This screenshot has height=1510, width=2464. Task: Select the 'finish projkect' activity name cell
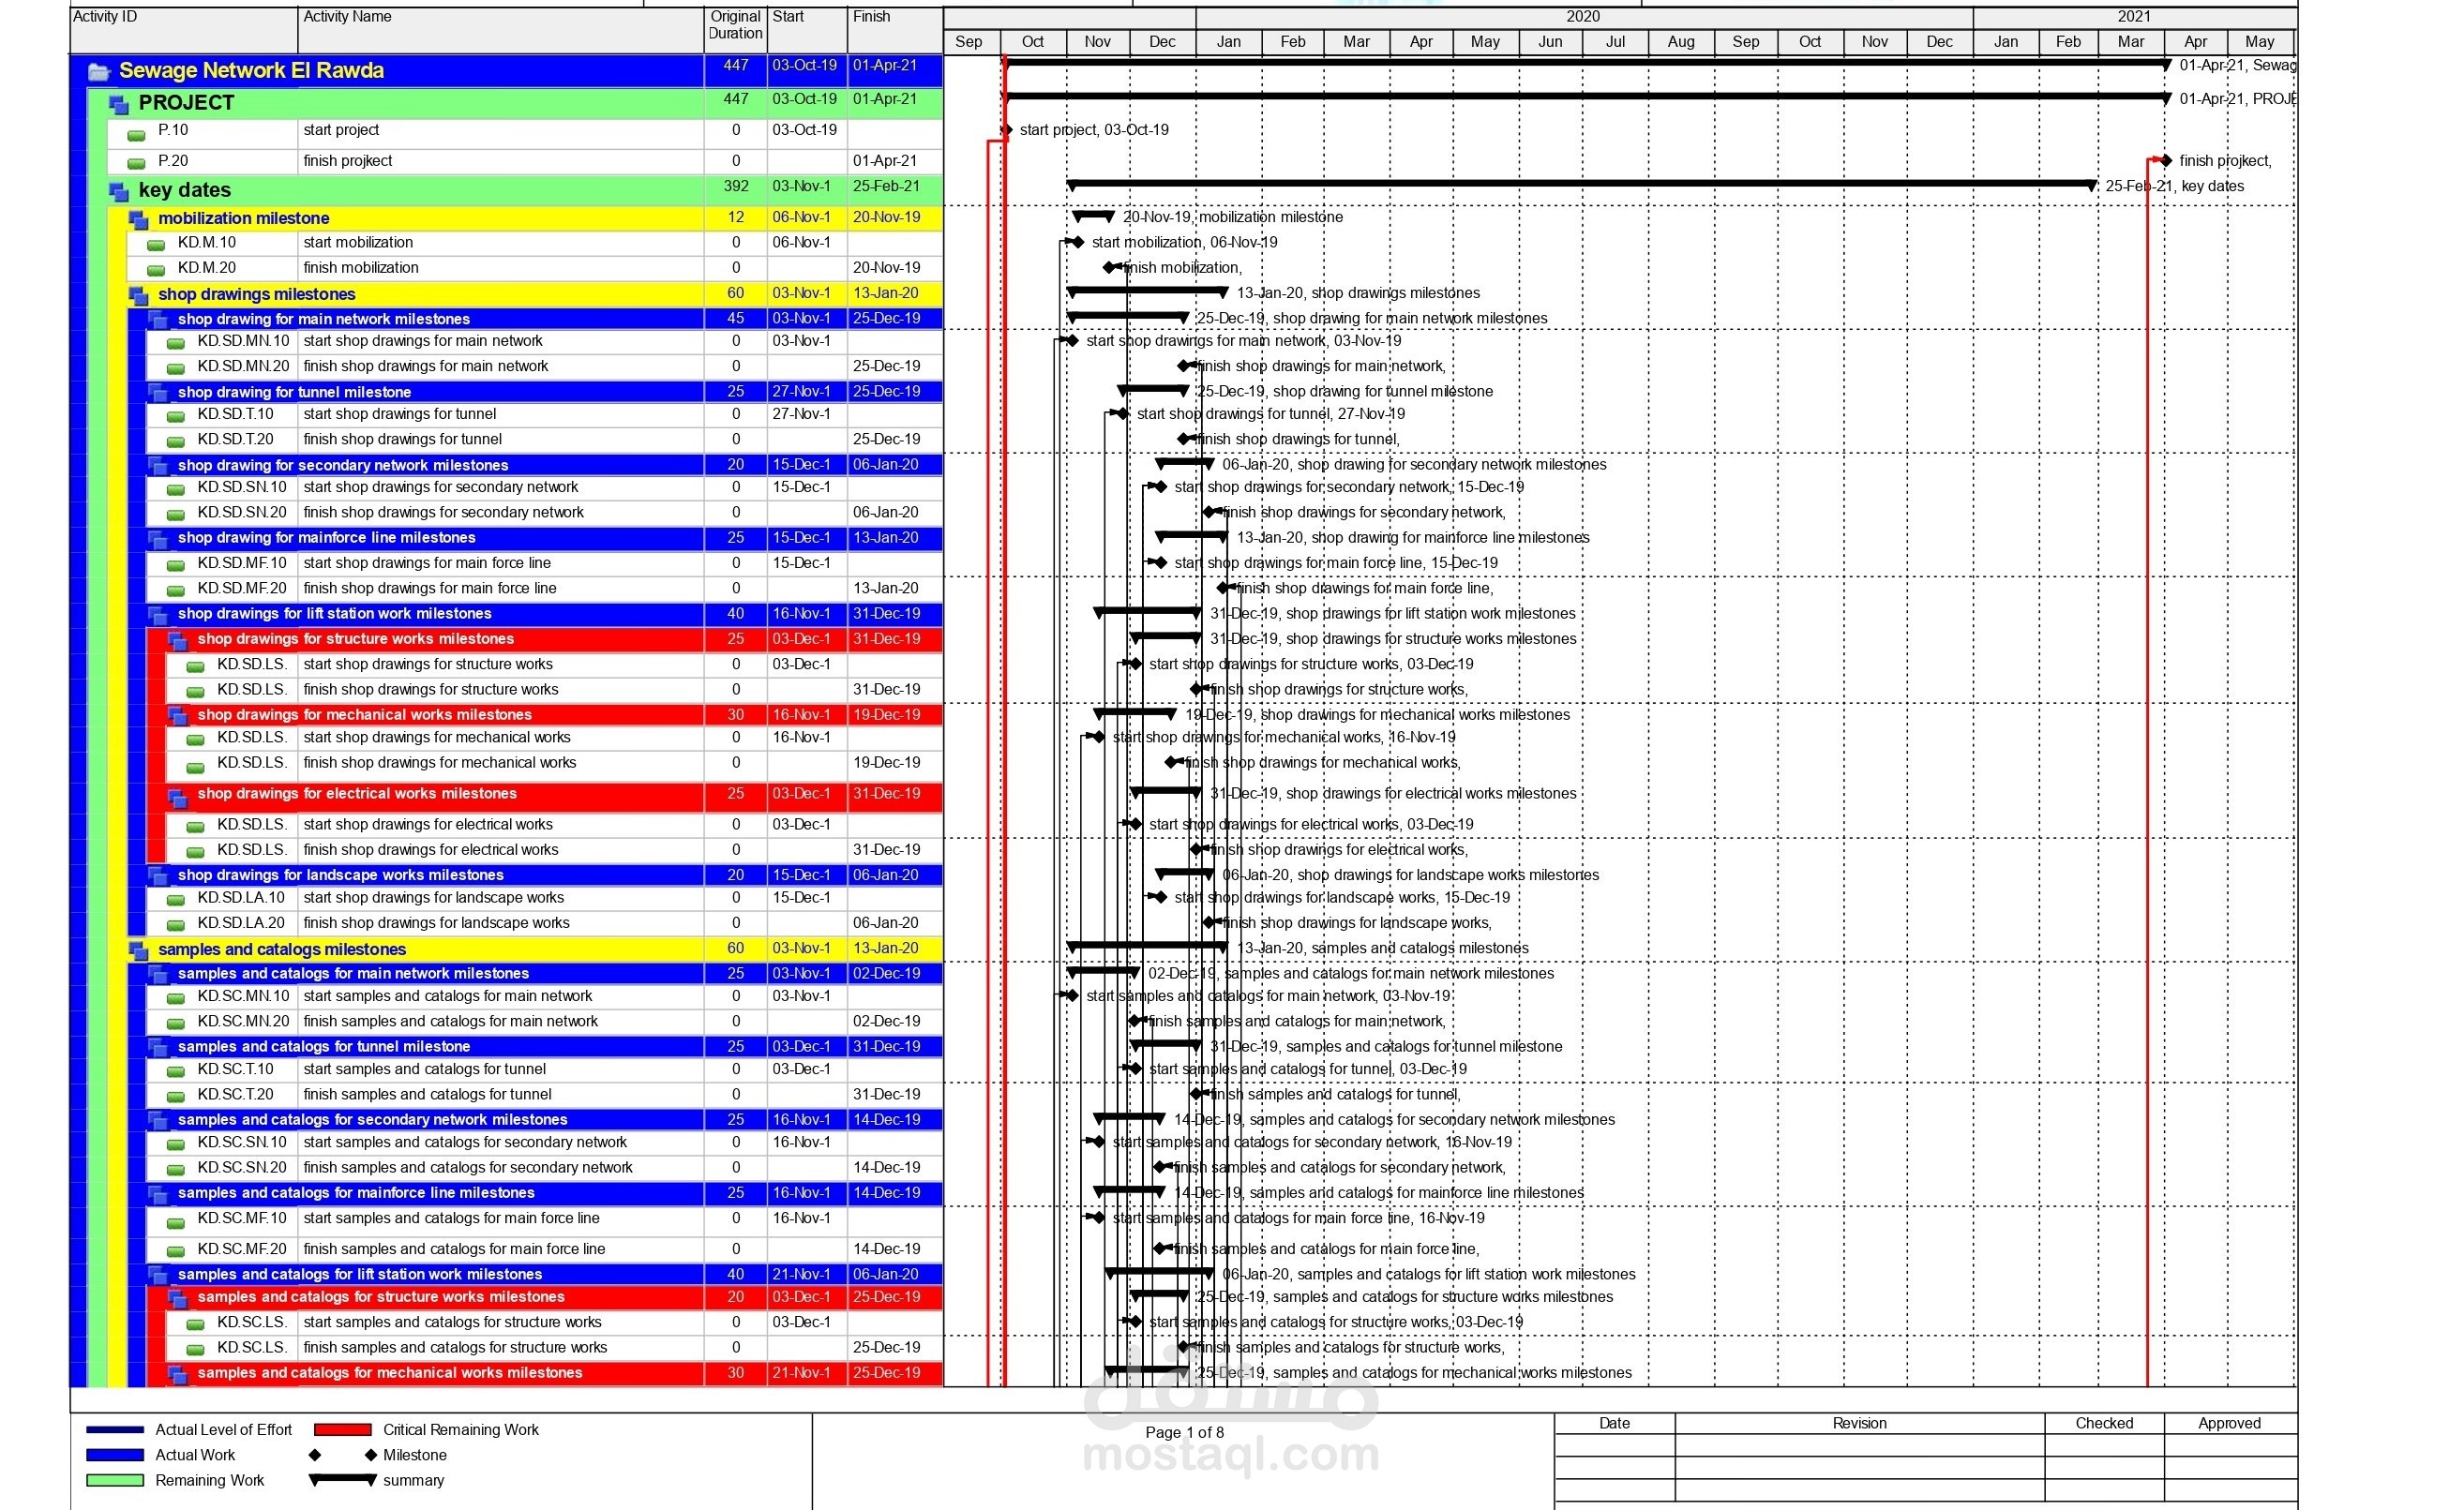pyautogui.click(x=501, y=161)
